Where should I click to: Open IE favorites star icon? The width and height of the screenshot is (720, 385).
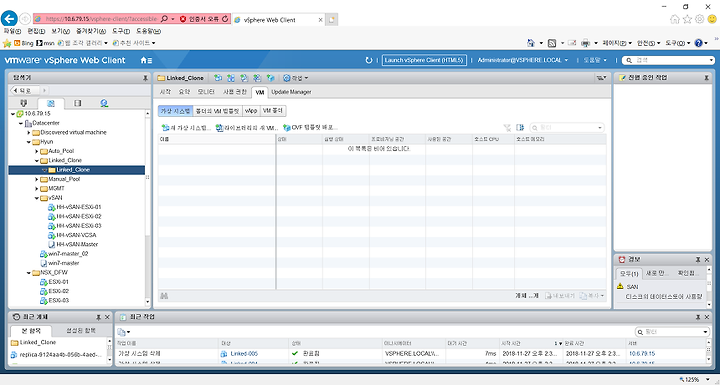687,19
